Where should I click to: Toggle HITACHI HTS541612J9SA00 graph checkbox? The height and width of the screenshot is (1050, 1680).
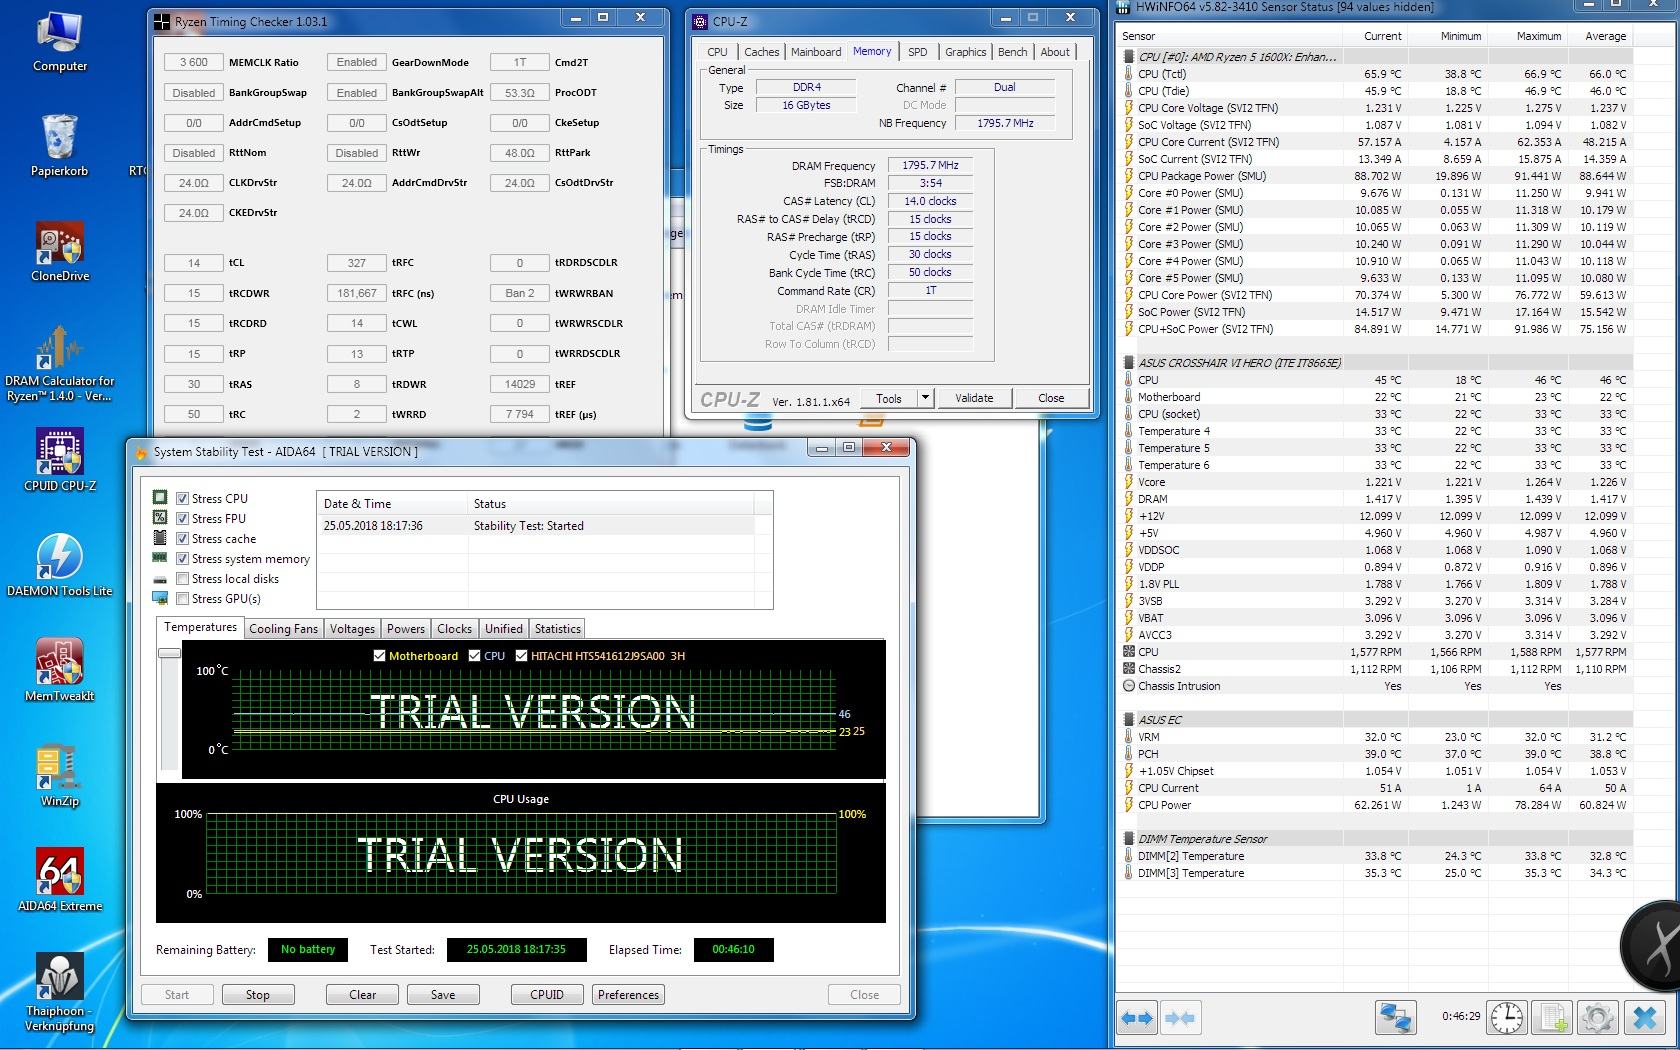(x=521, y=656)
